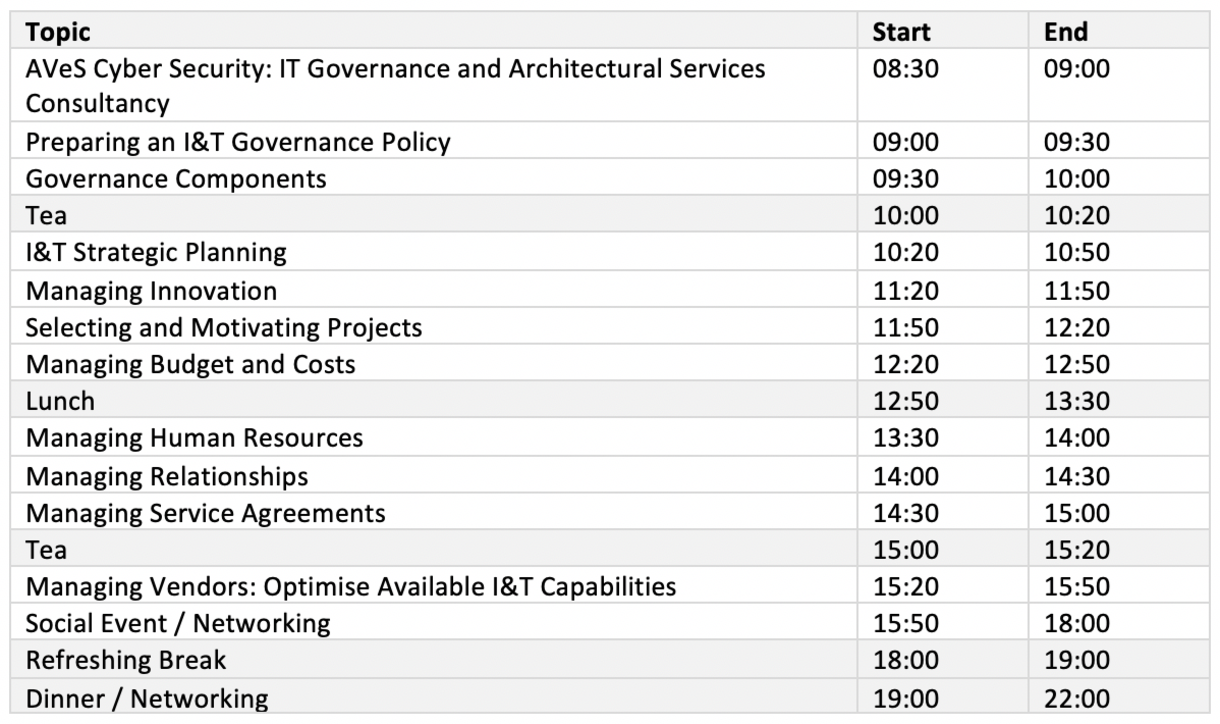Click the Managing Vendors topic cell
1220x724 pixels.
(350, 587)
